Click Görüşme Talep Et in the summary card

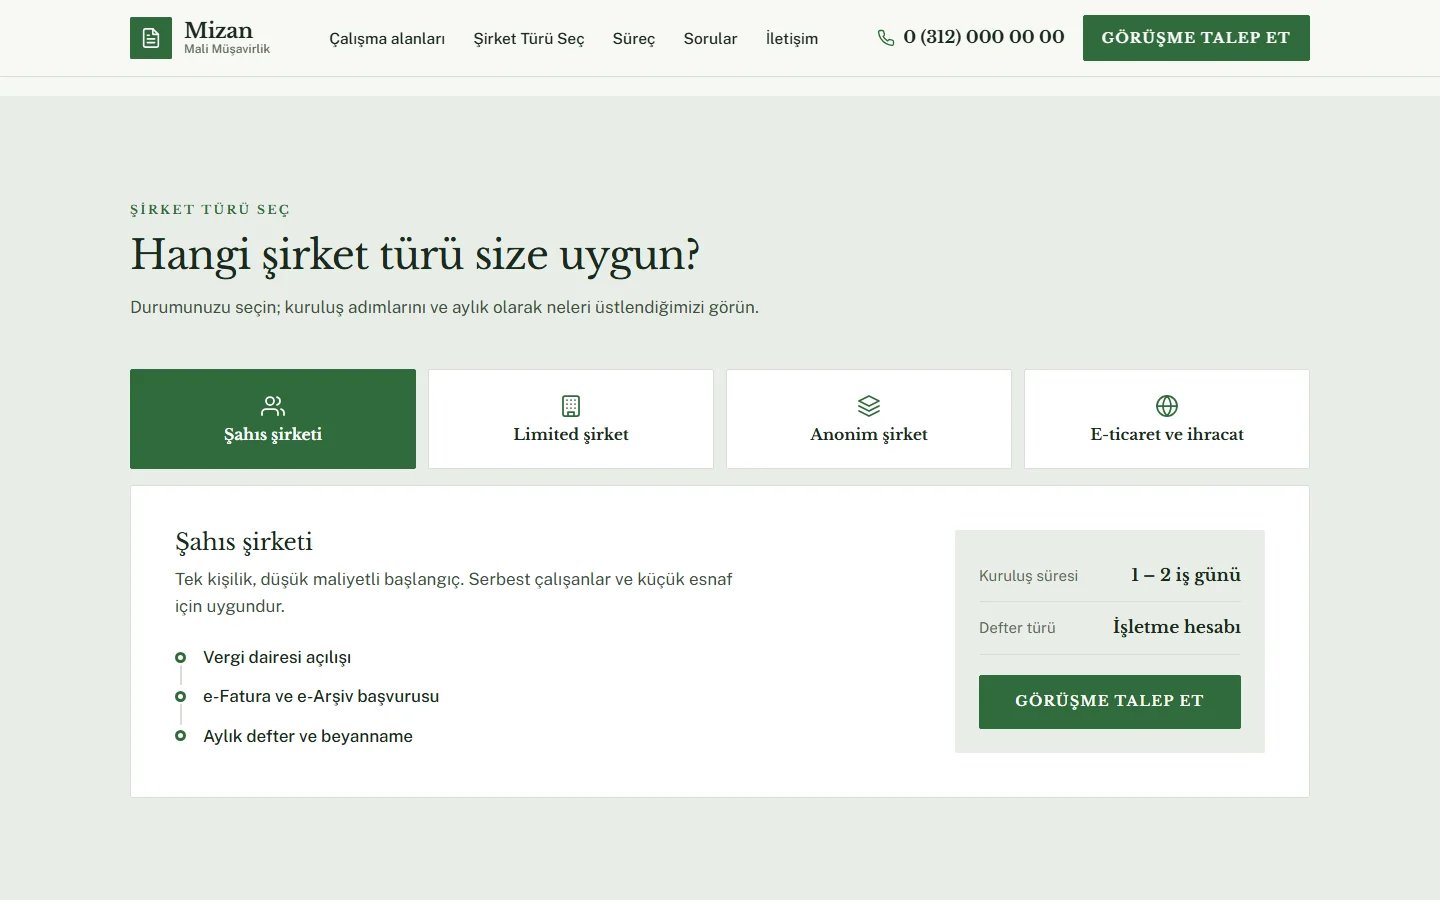tap(1110, 702)
